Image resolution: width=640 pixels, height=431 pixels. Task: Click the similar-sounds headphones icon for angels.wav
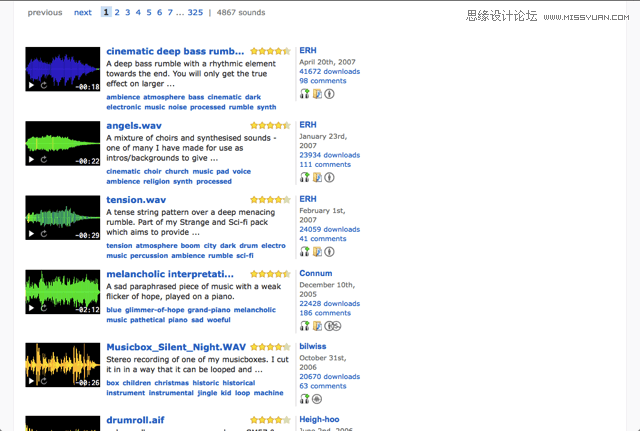[x=304, y=178]
